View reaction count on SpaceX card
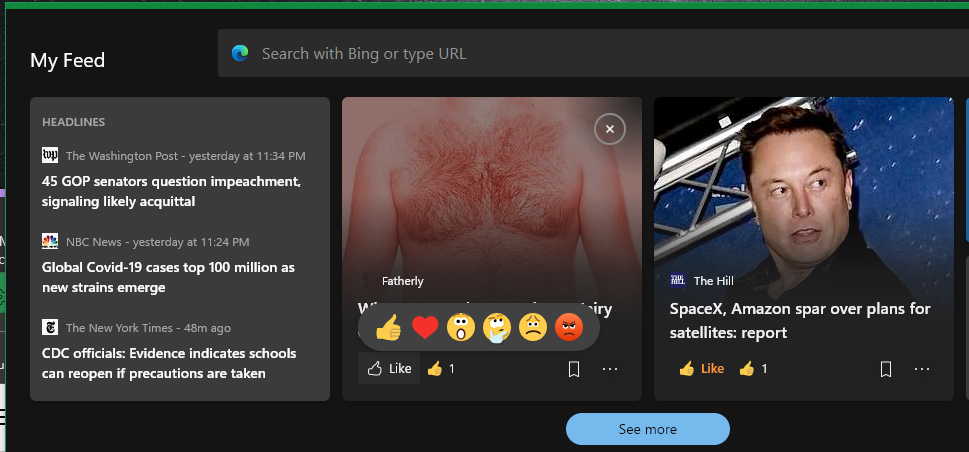The image size is (969, 452). pyautogui.click(x=753, y=369)
